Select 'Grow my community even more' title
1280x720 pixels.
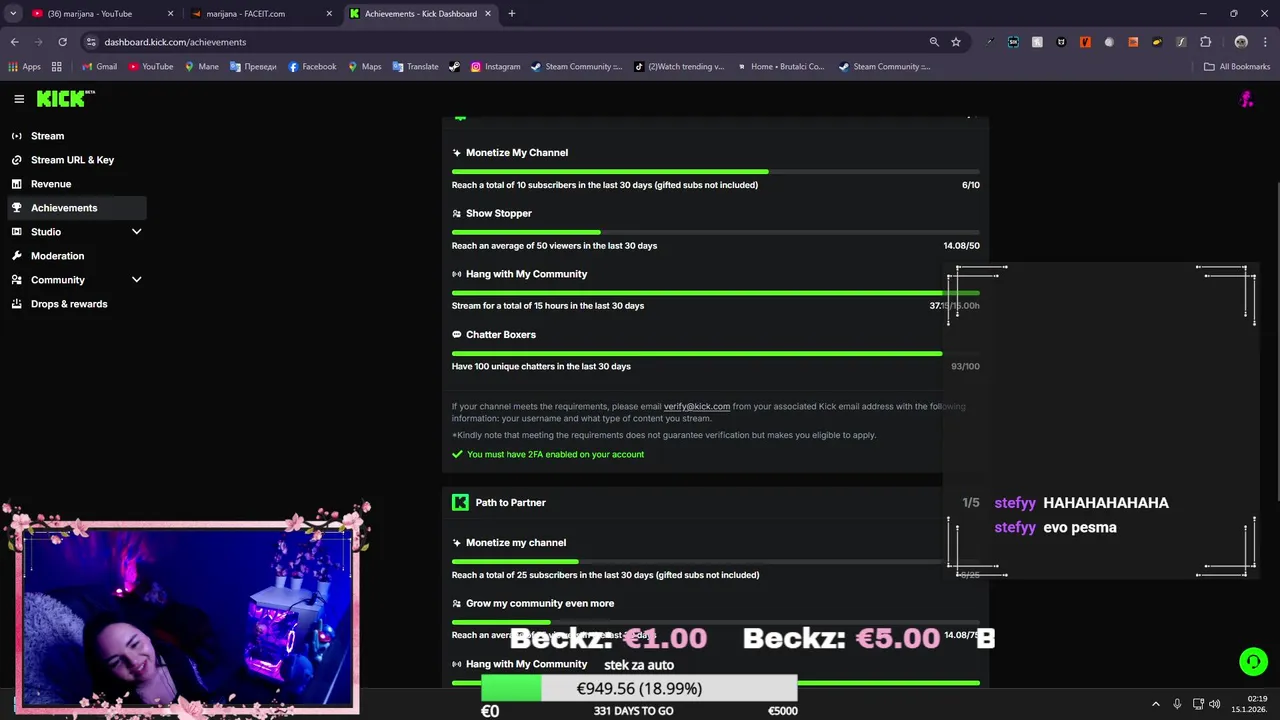(540, 604)
